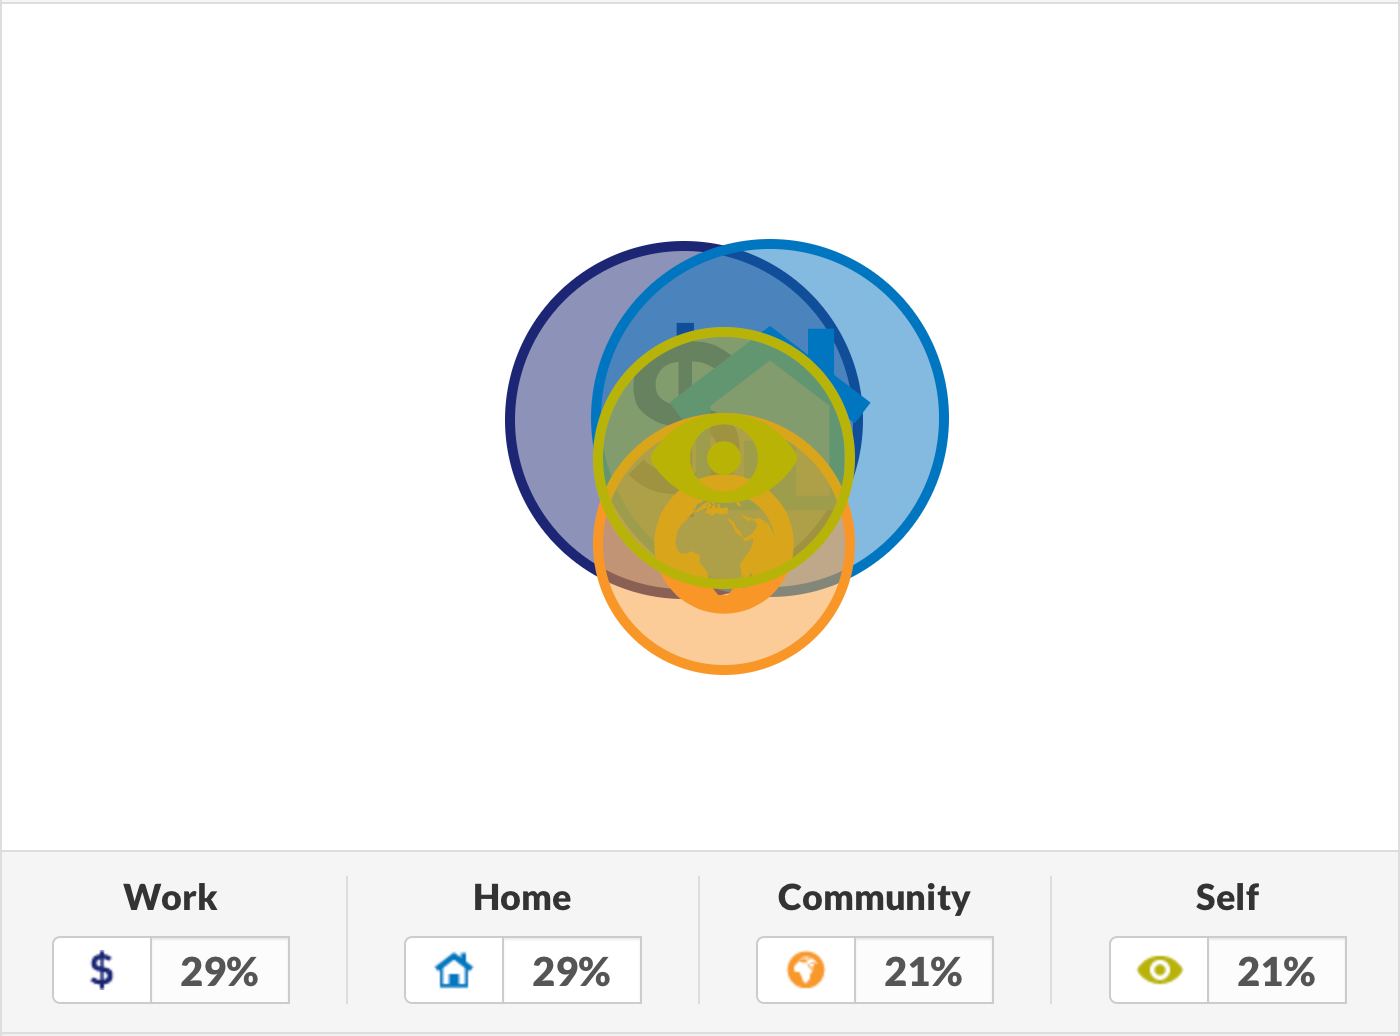Click the Self eye icon
The height and width of the screenshot is (1036, 1400).
pos(1160,970)
